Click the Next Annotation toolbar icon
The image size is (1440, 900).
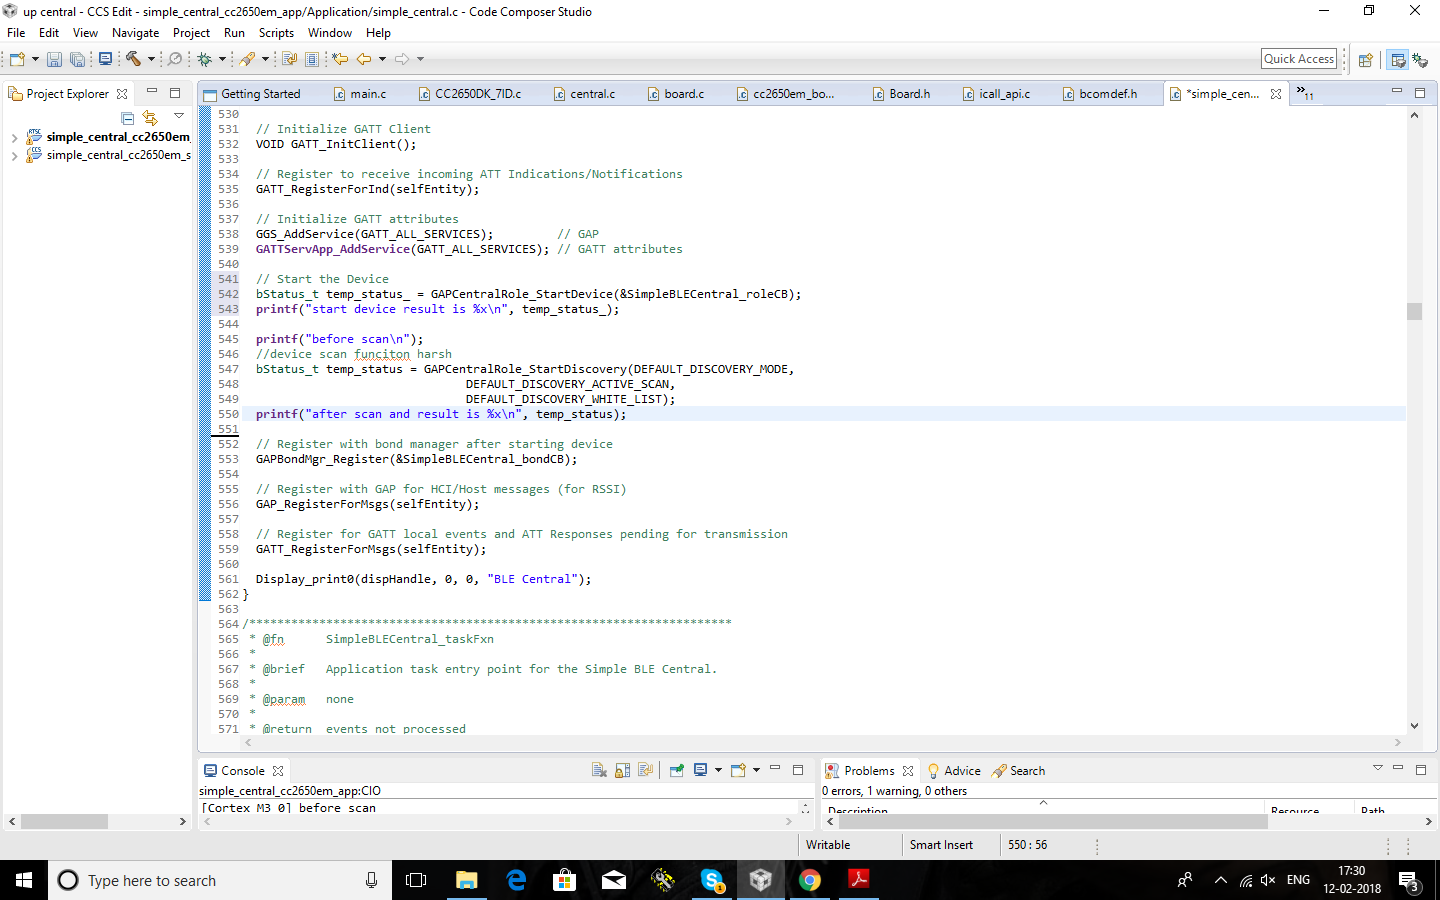click(289, 59)
